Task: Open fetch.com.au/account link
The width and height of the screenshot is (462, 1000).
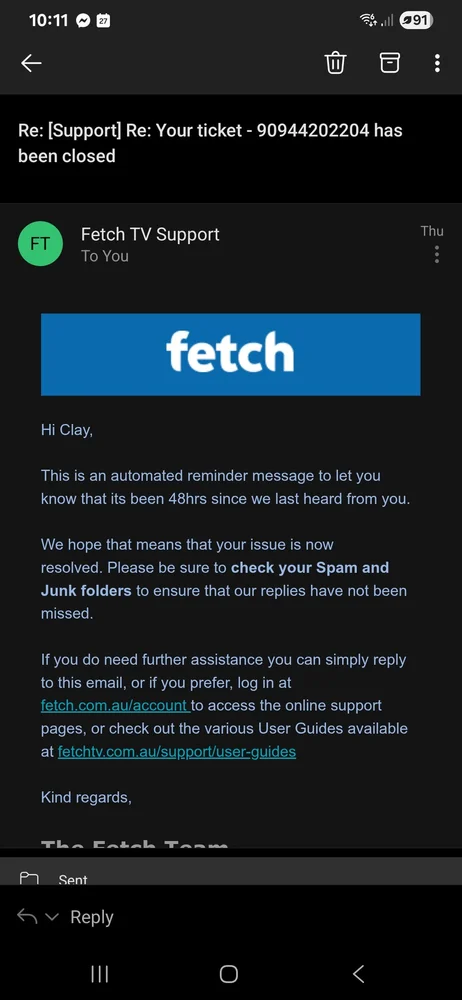Action: (116, 705)
